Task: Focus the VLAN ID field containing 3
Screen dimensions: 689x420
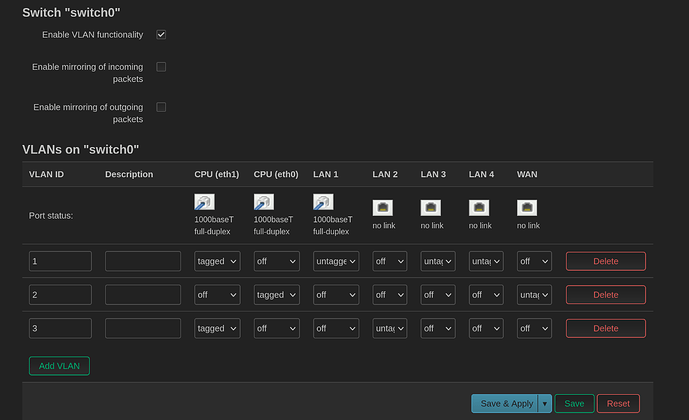Action: tap(60, 329)
